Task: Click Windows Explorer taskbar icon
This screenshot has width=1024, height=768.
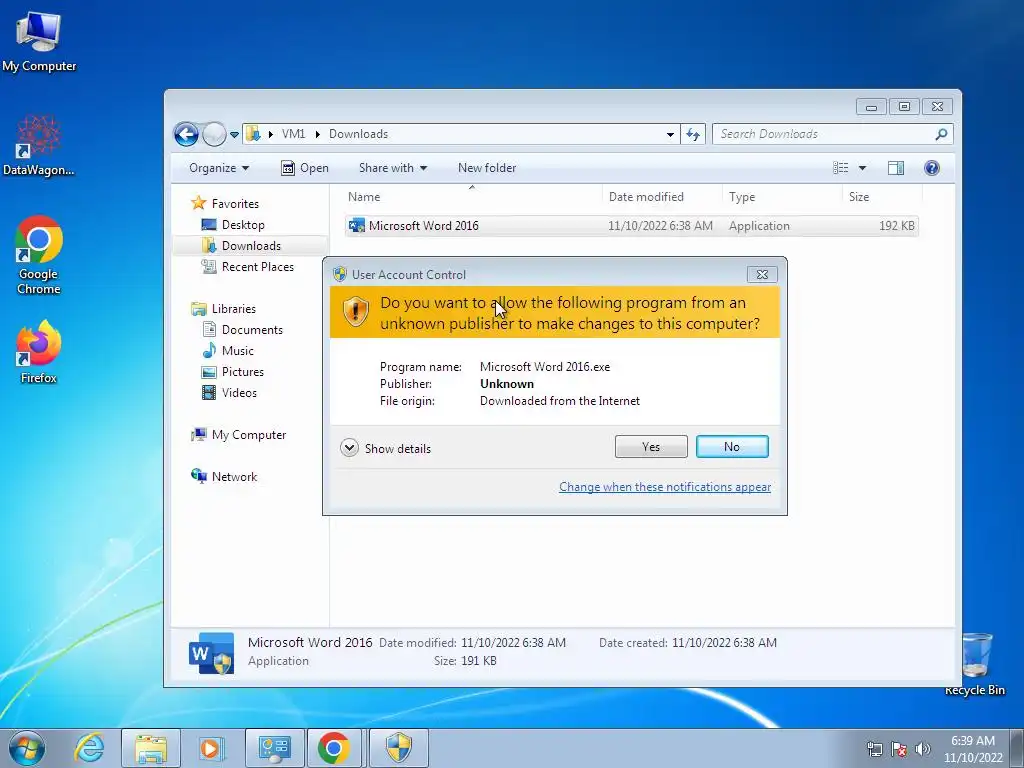Action: pos(151,748)
